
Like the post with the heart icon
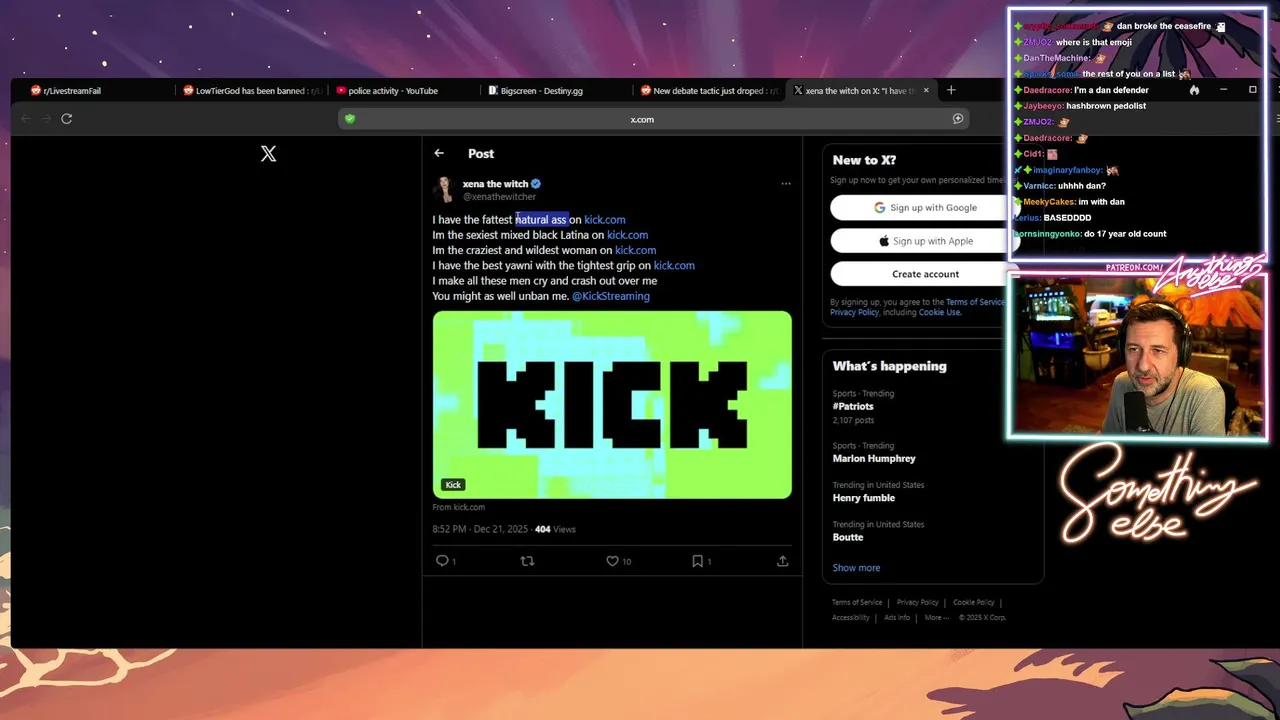tap(612, 561)
